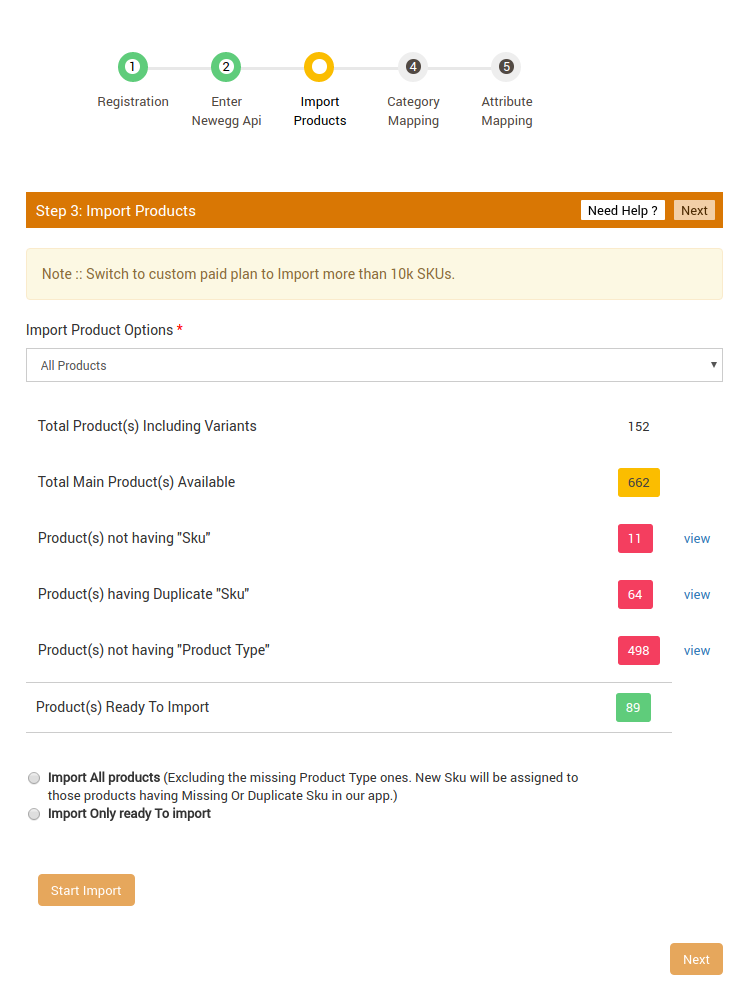Click the step 1 Registration circle
756x999 pixels.
(x=133, y=68)
